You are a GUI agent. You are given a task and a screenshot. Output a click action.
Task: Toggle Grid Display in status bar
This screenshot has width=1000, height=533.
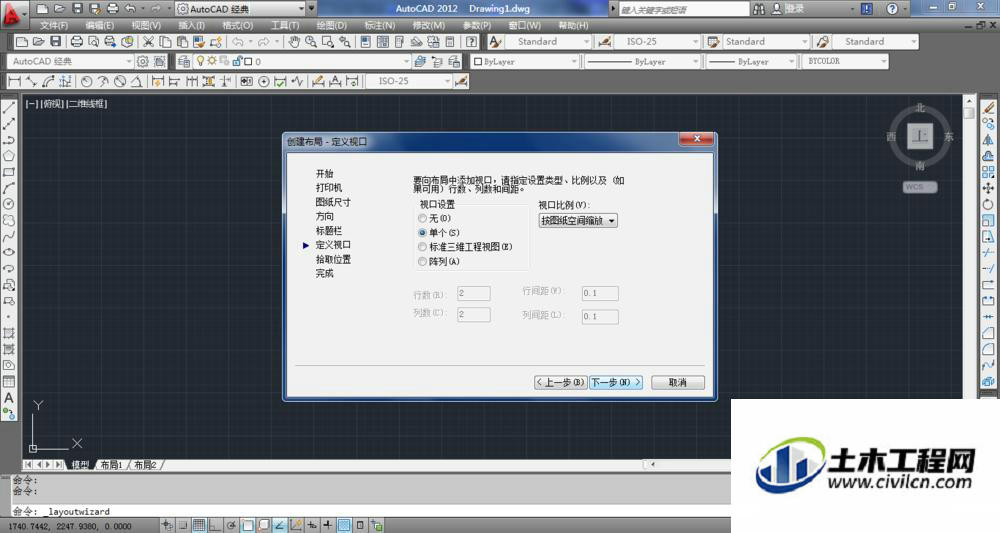[x=199, y=525]
